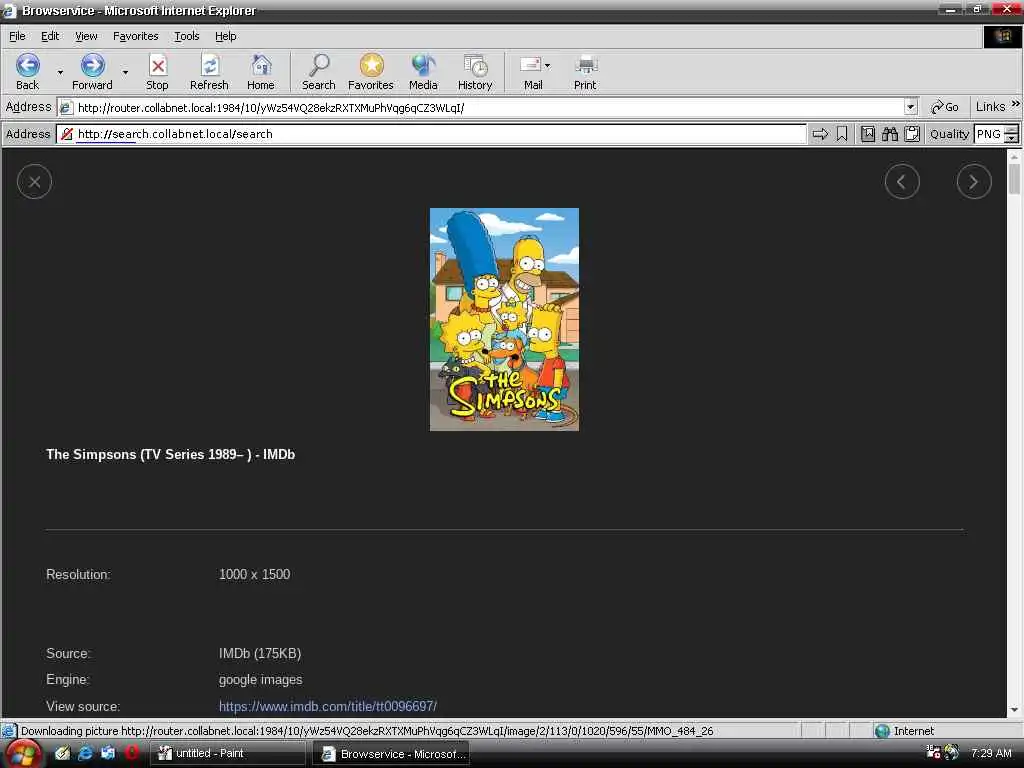This screenshot has width=1024, height=768.
Task: Click the Browservice go arrow icon
Action: [x=820, y=134]
